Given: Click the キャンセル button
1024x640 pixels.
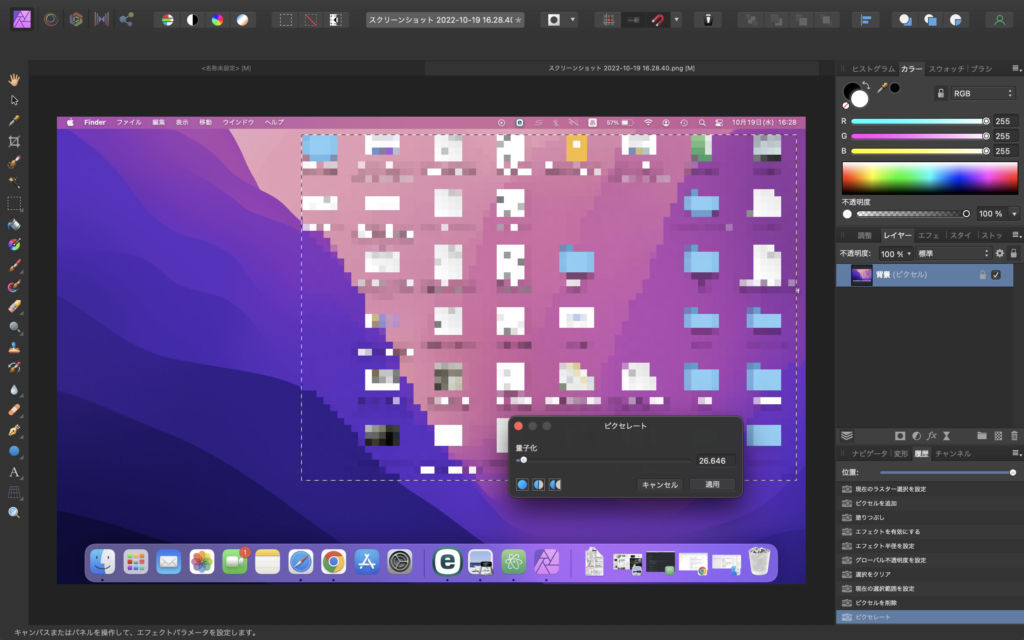Looking at the screenshot, I should click(660, 485).
